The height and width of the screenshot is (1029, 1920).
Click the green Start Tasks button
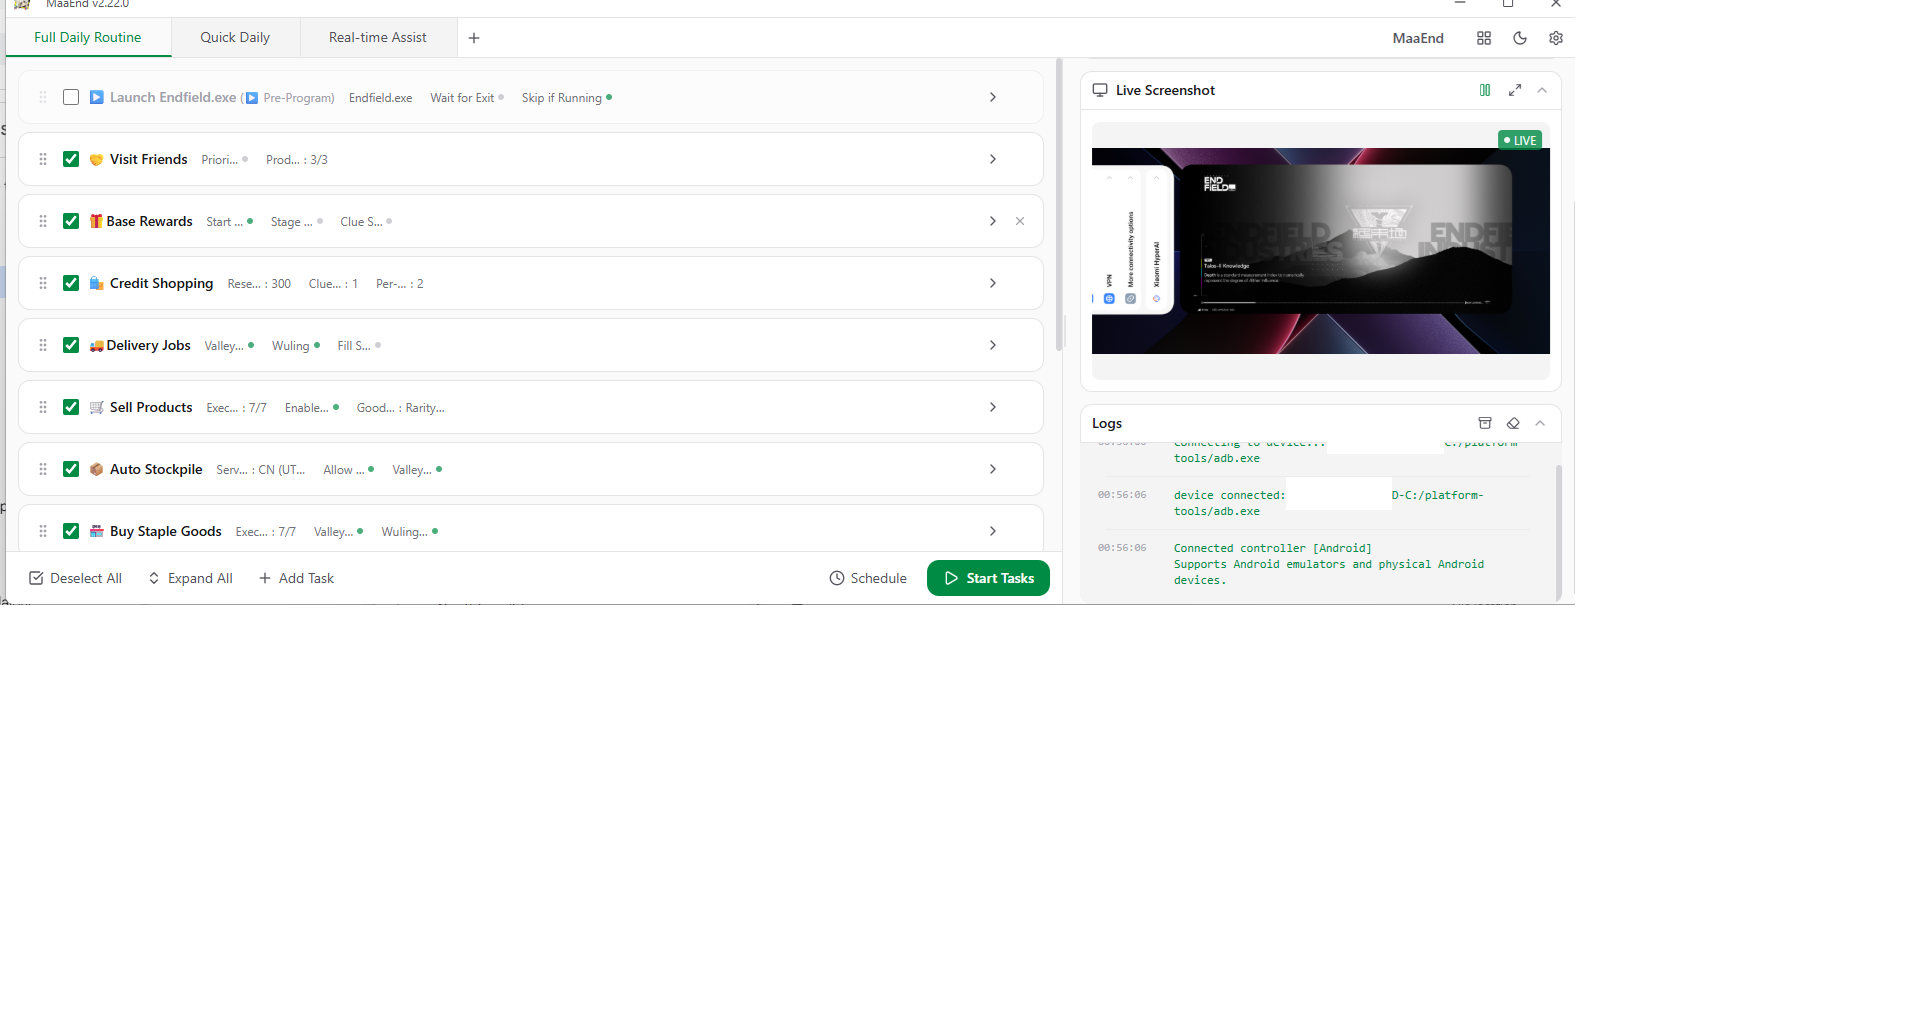point(988,578)
